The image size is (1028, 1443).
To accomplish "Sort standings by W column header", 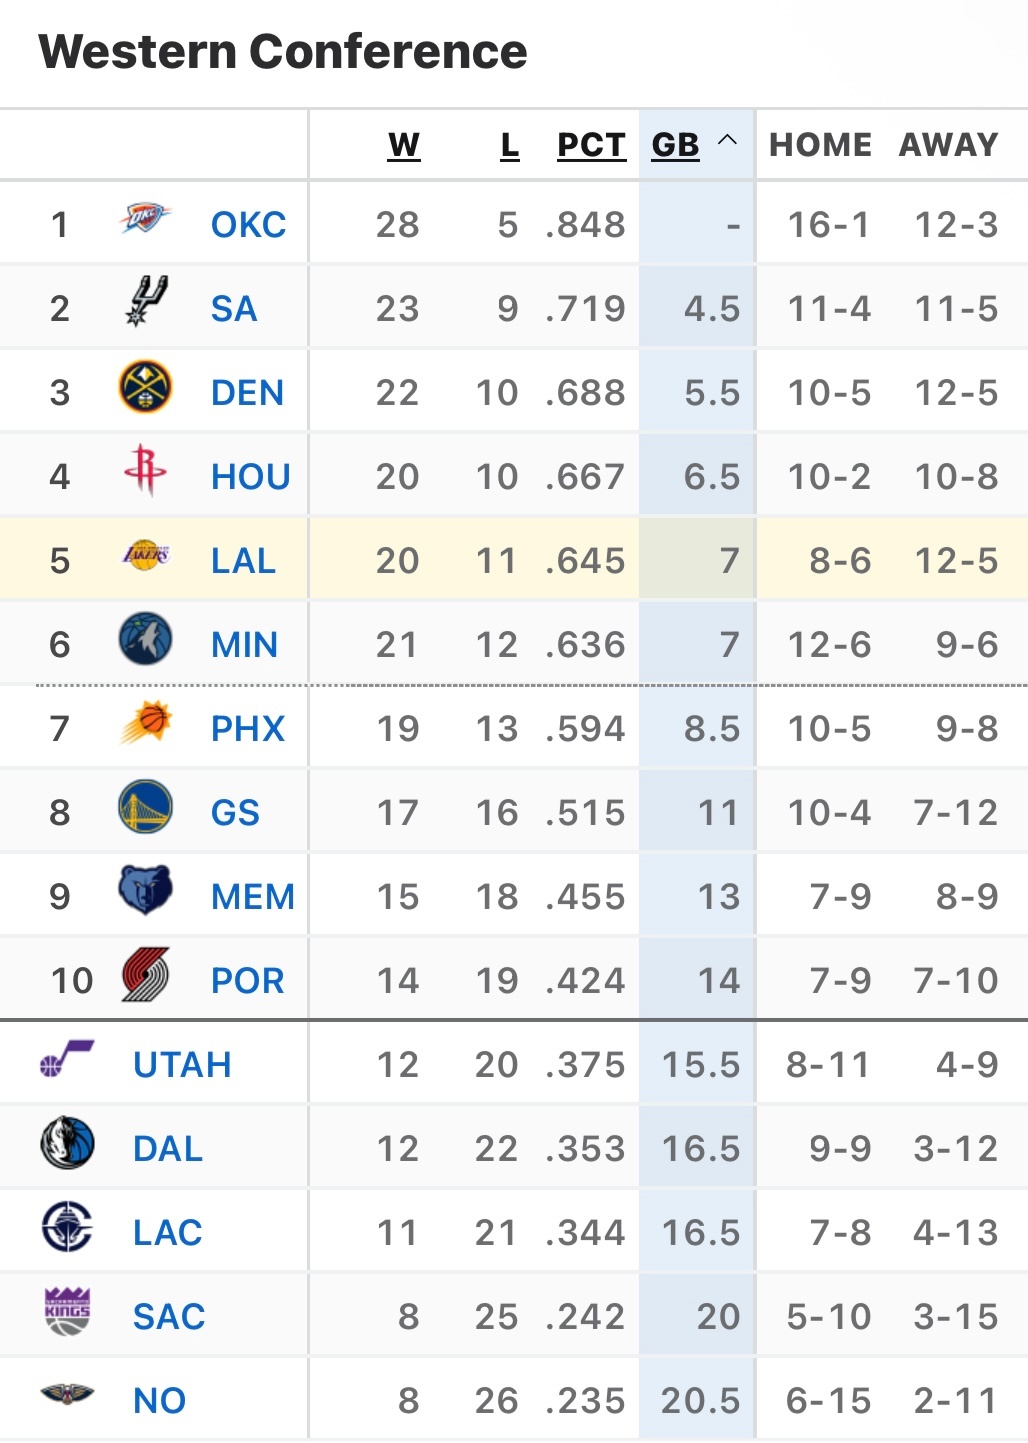I will [404, 145].
